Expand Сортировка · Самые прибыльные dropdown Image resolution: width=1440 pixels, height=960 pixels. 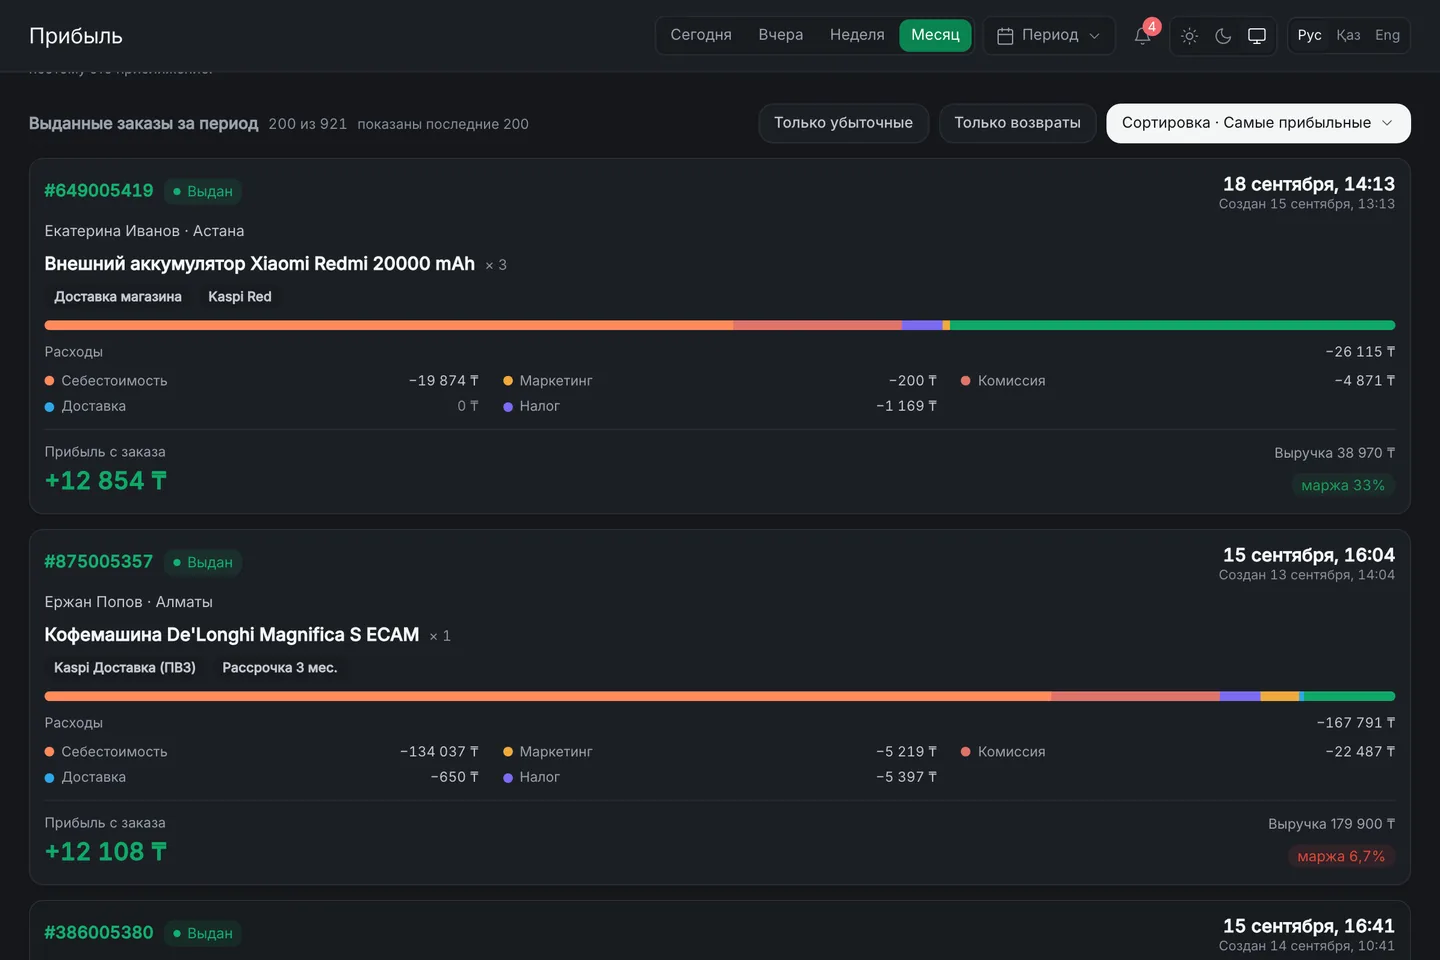pos(1258,123)
